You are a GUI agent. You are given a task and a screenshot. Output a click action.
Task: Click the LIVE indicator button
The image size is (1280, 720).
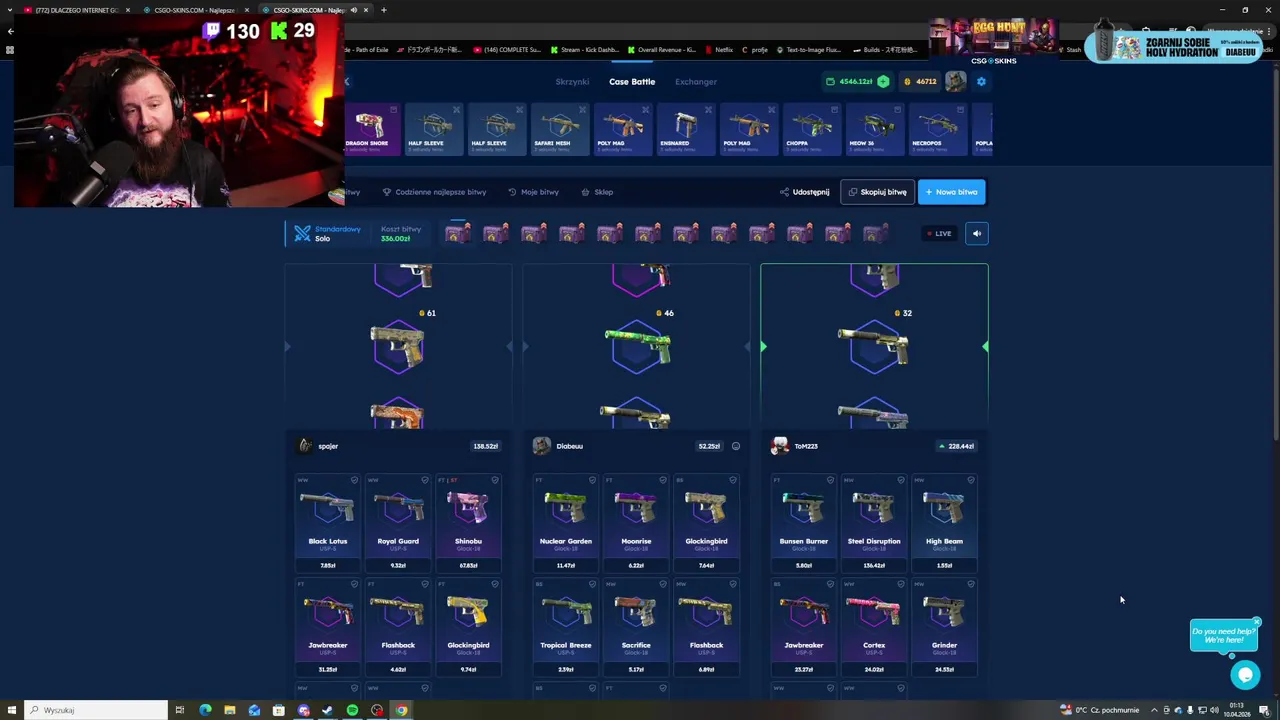(x=939, y=234)
